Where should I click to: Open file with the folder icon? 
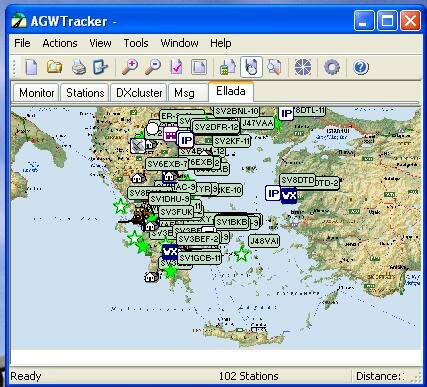click(54, 67)
